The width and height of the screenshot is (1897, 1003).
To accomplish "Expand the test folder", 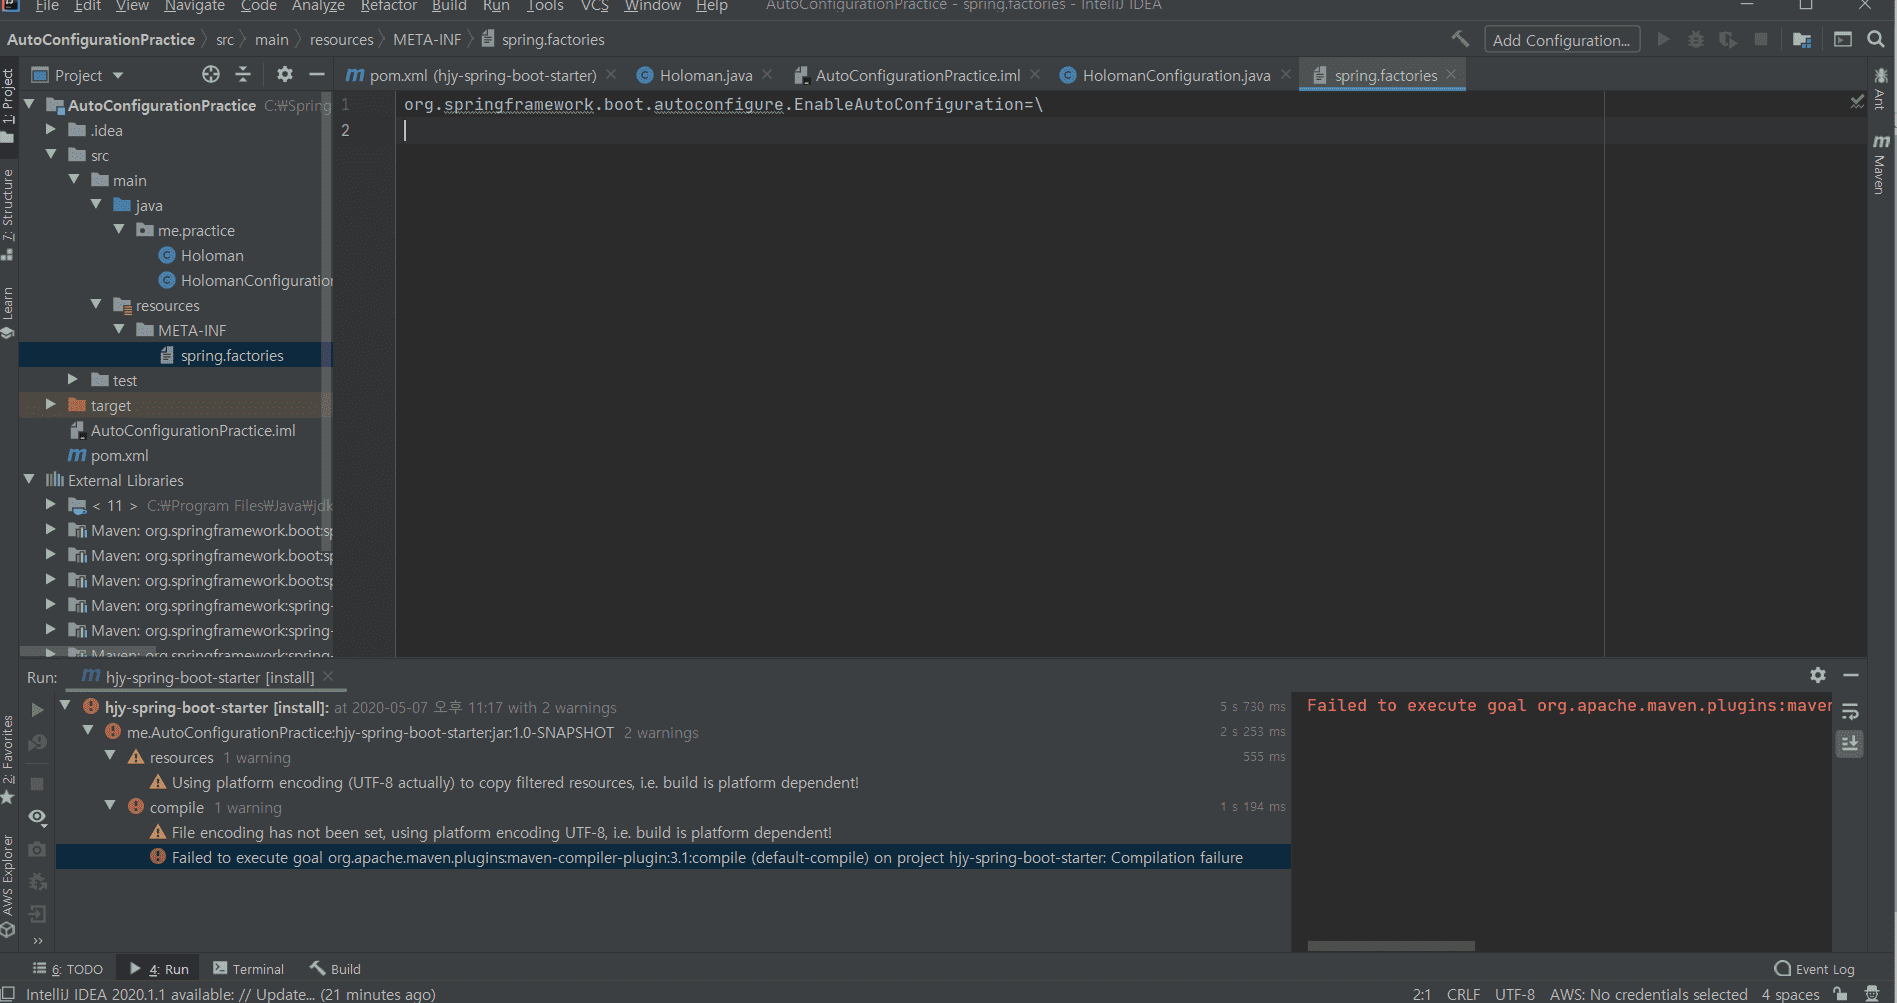I will coord(73,379).
